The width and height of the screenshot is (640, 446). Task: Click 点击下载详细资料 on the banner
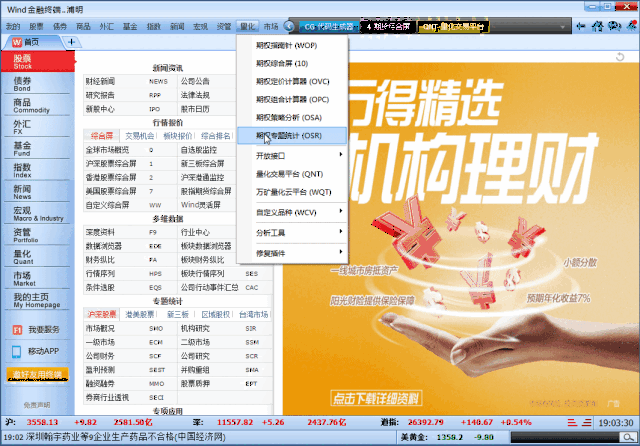point(376,398)
